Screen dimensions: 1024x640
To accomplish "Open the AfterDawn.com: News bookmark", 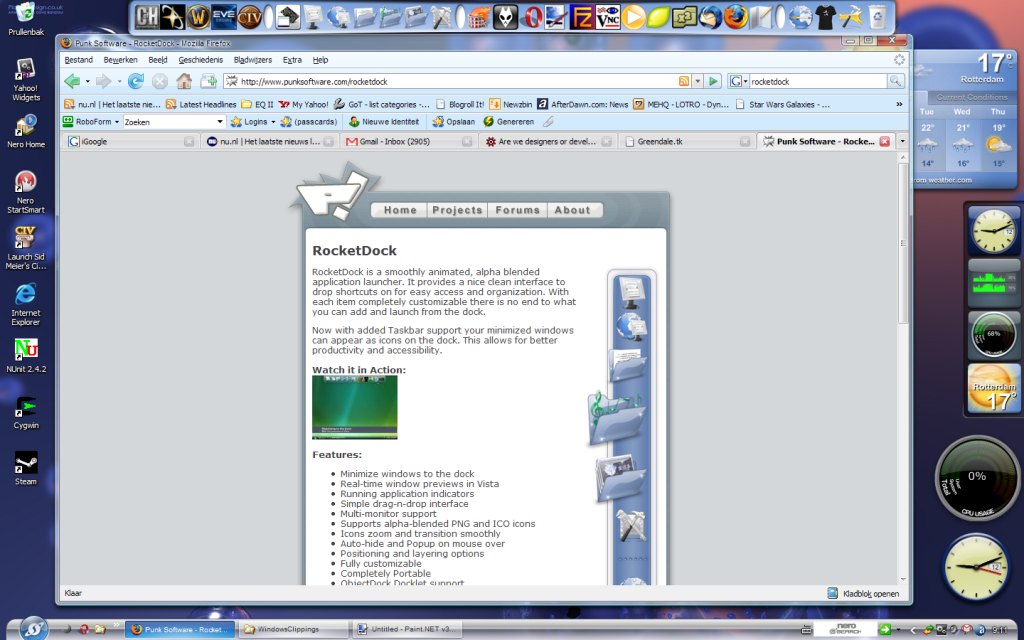I will pos(583,104).
